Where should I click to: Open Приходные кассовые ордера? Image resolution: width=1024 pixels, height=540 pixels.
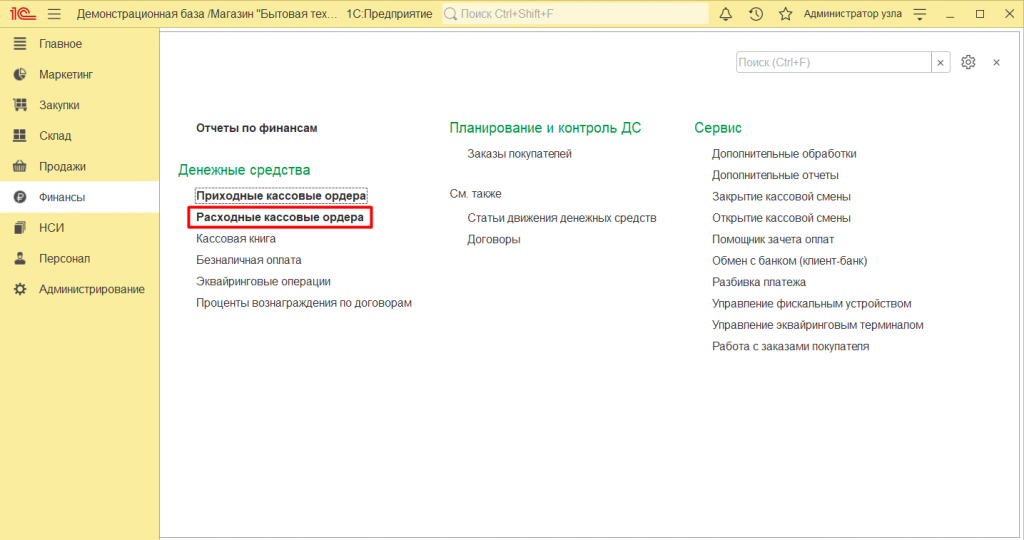click(x=281, y=196)
